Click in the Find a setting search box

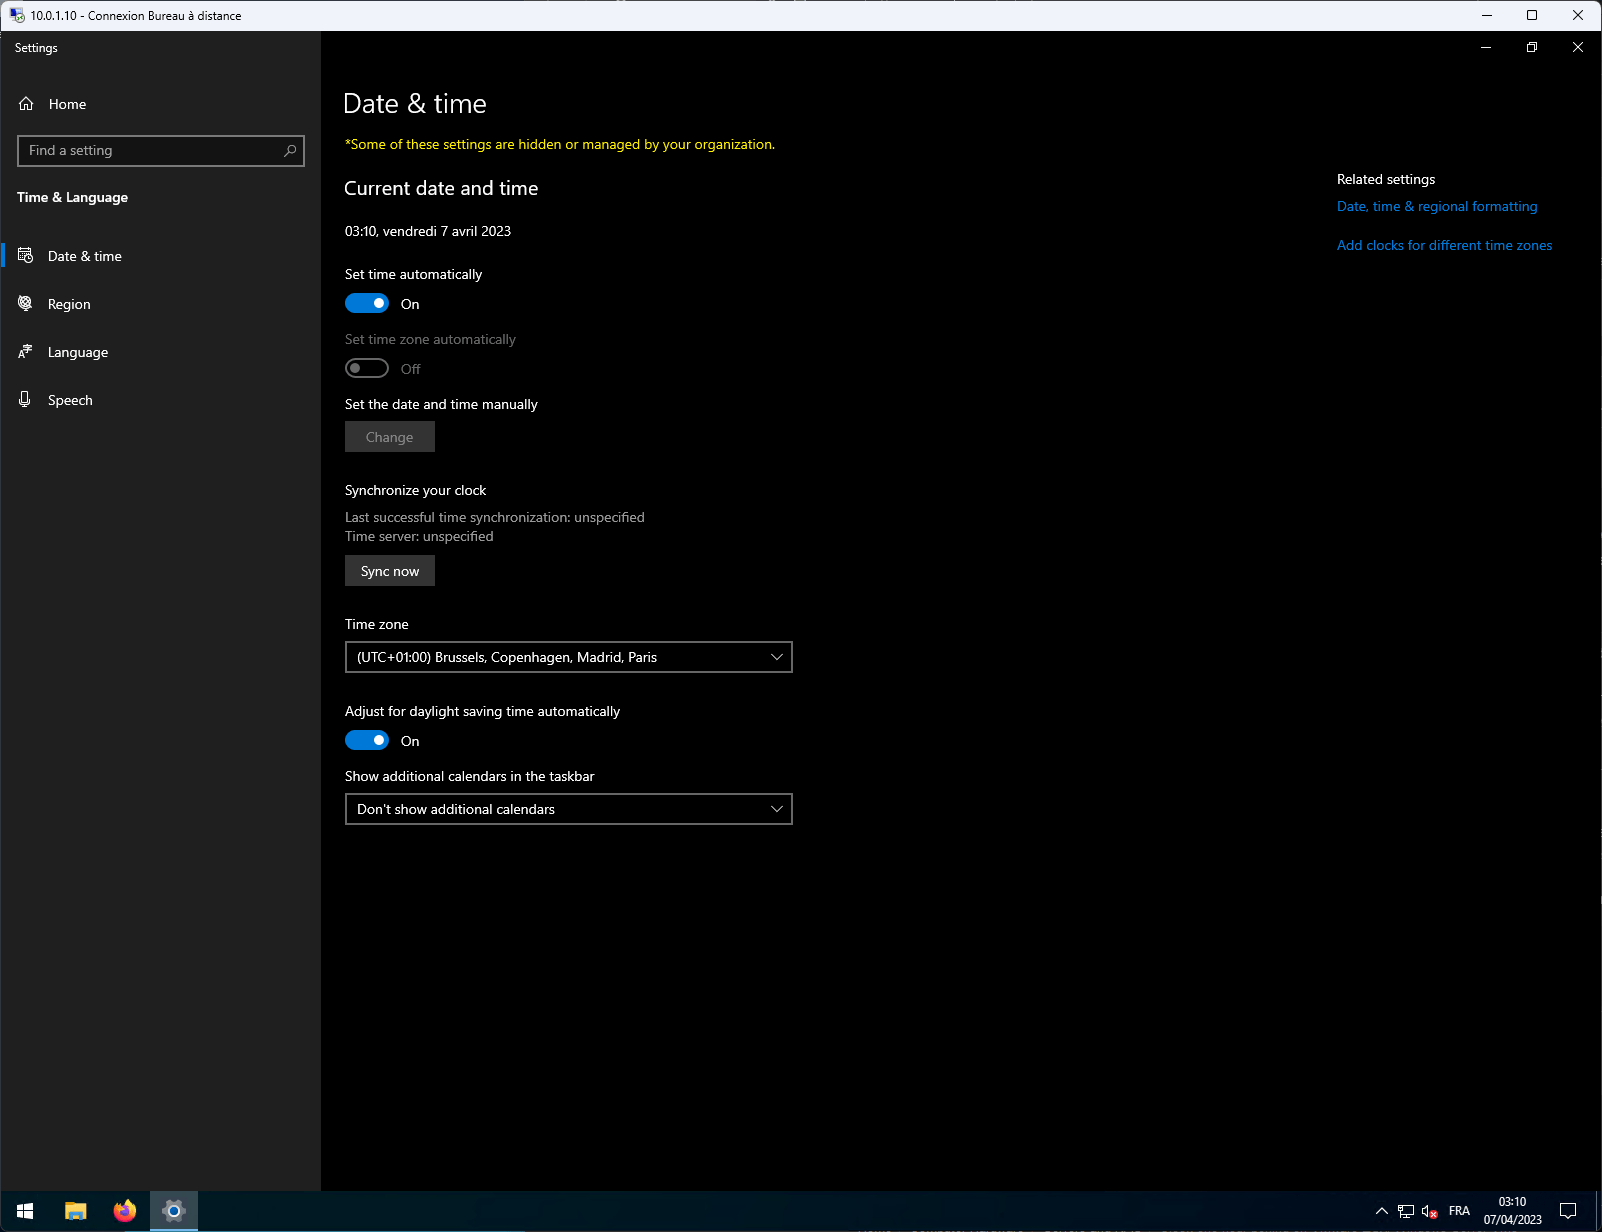point(160,150)
